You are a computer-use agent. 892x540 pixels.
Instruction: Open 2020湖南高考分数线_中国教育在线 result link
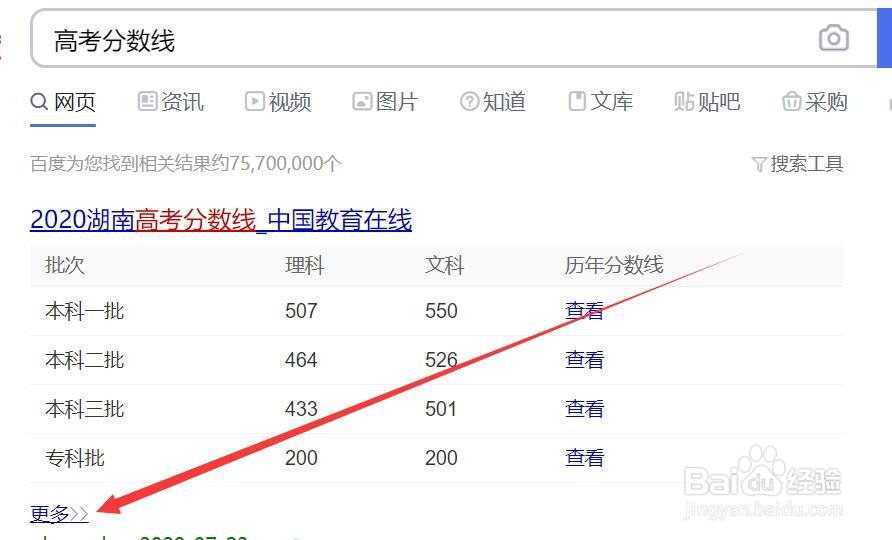click(221, 220)
